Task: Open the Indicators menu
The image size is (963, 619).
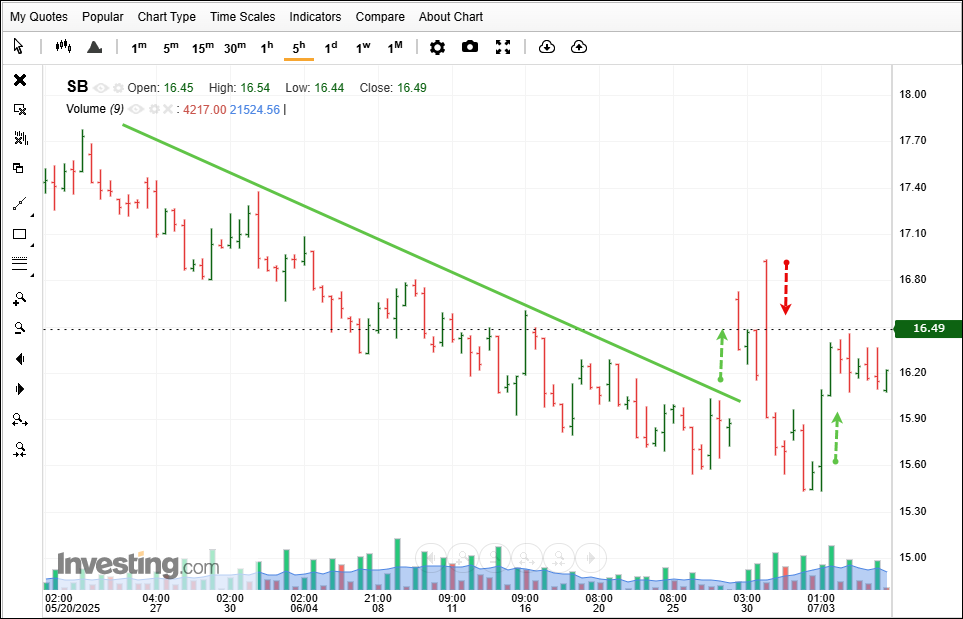Action: click(315, 17)
